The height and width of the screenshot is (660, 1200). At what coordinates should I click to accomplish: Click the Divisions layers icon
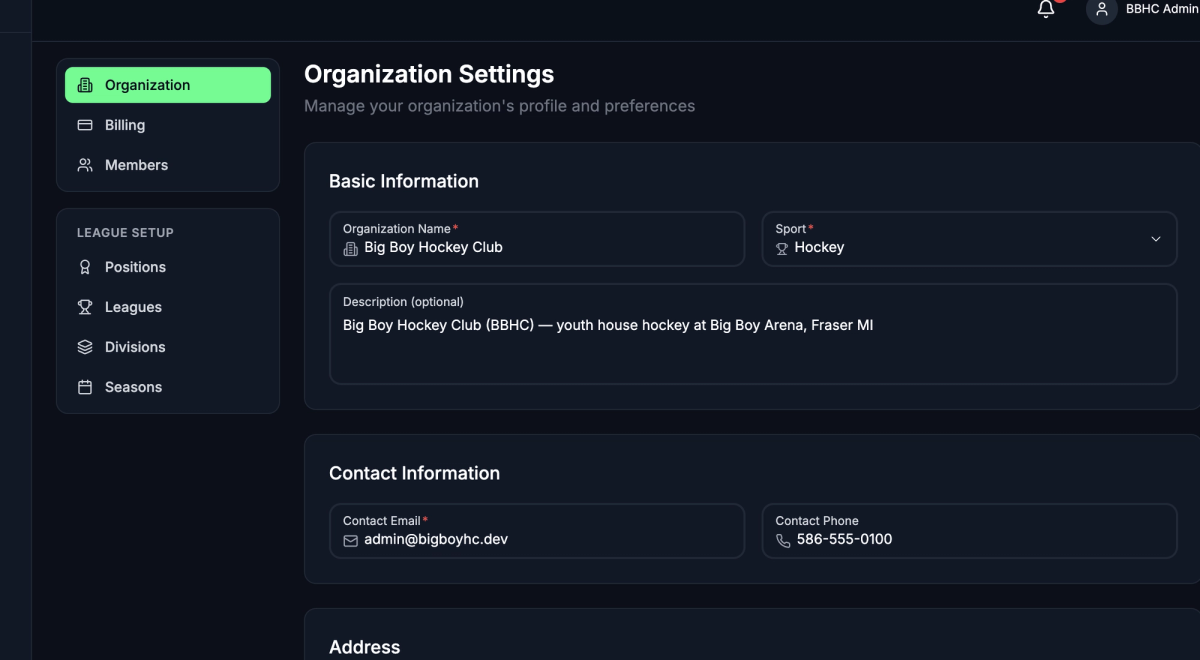coord(85,347)
